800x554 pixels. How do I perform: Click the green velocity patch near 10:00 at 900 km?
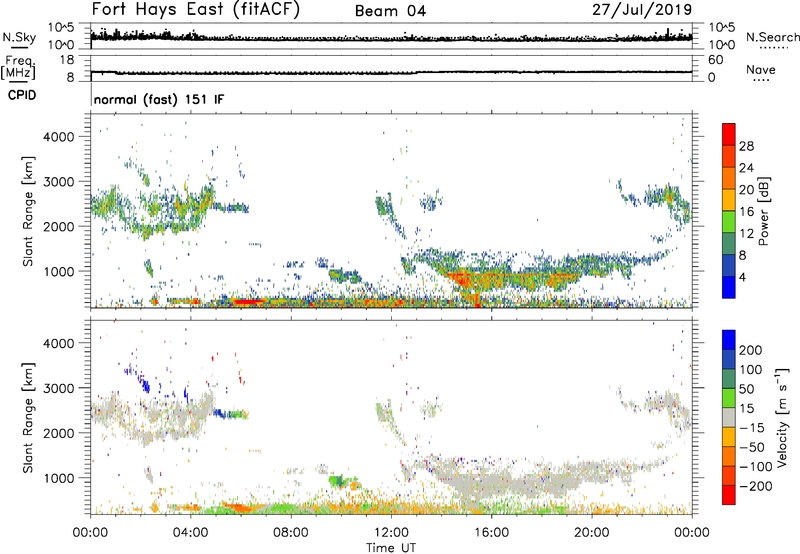[337, 480]
